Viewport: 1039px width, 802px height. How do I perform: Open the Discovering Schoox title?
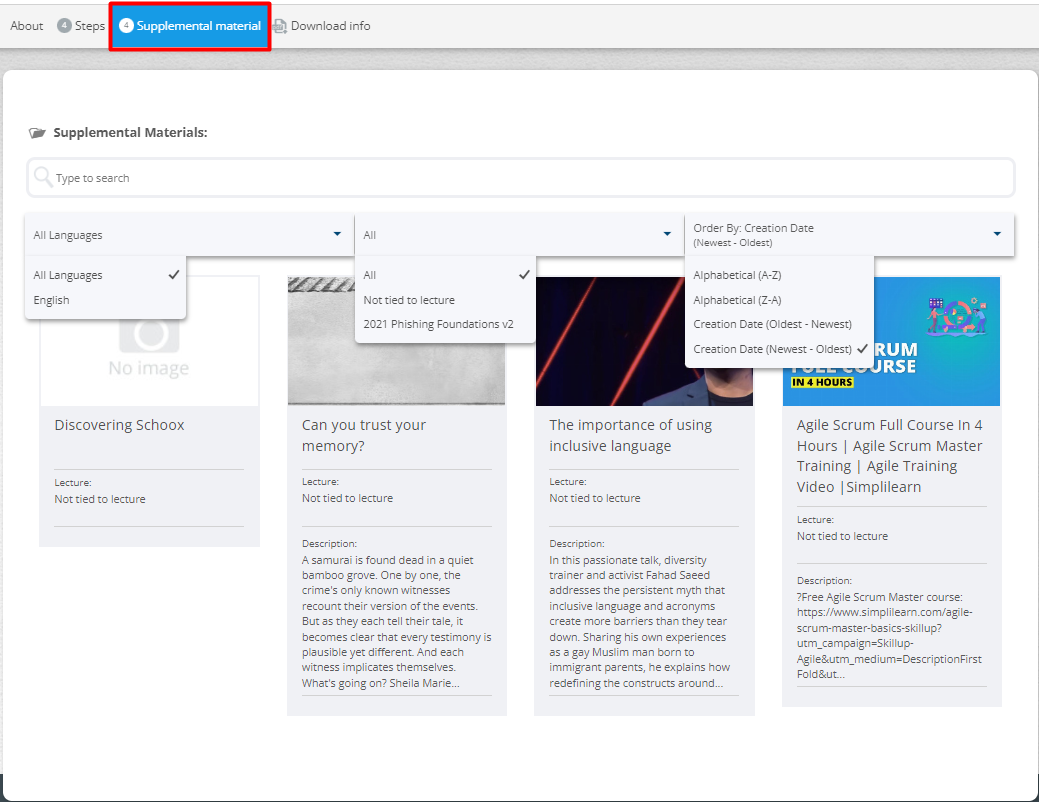click(119, 425)
